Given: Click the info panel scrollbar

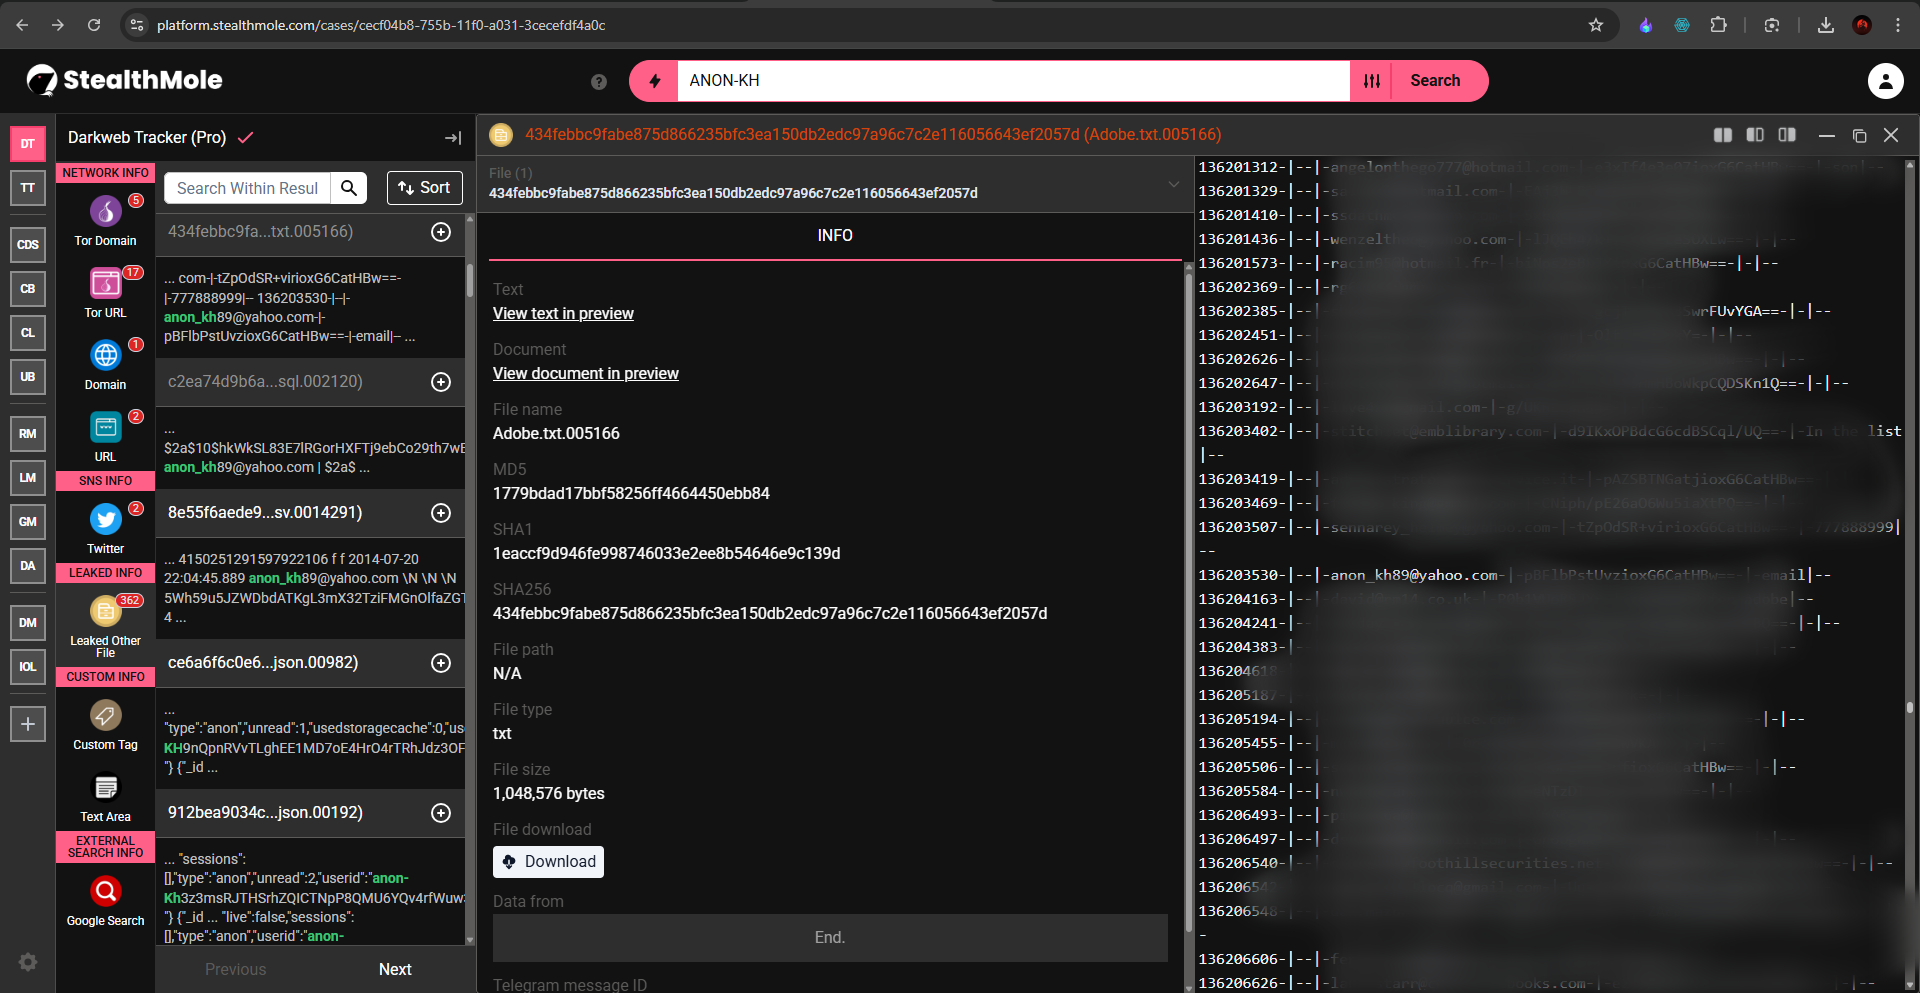Looking at the screenshot, I should pos(1189,600).
